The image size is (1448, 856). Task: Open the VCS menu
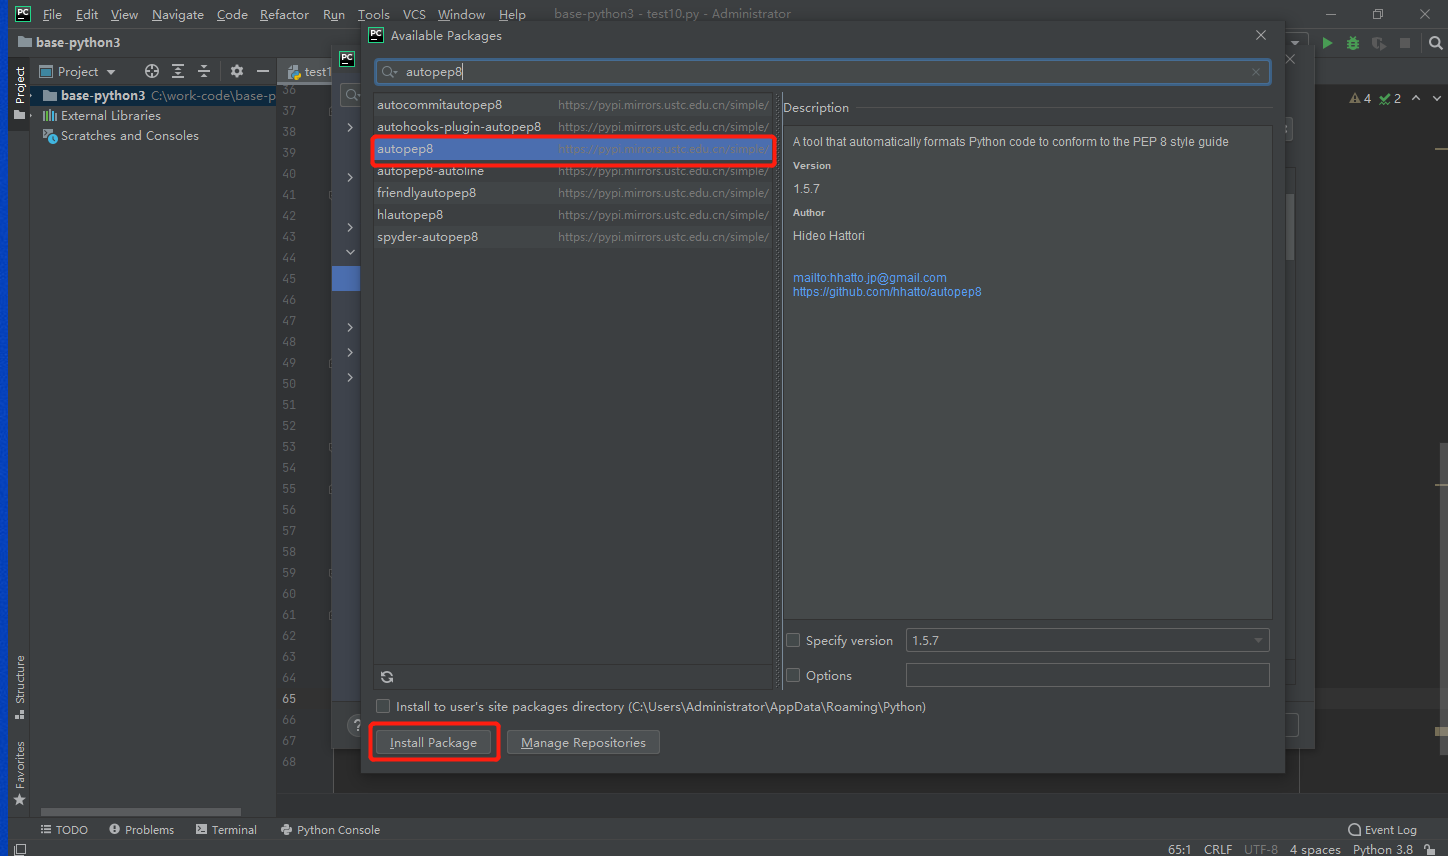tap(414, 14)
